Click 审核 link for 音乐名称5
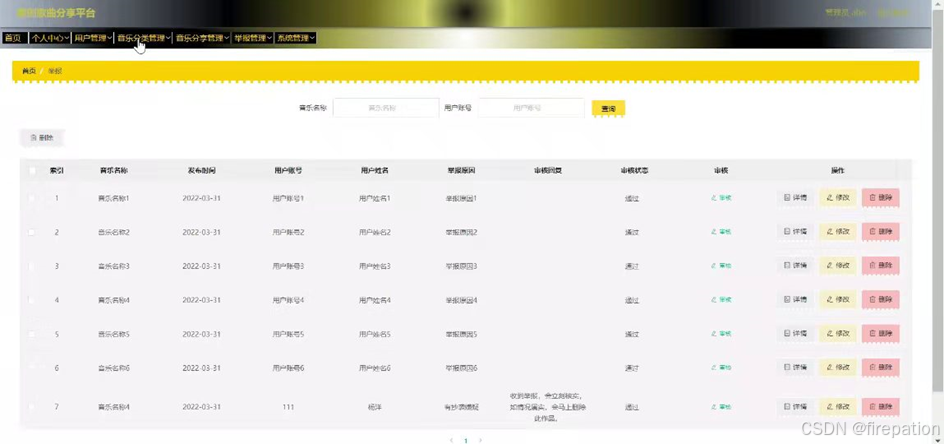Screen dimensions: 944x444 click(x=721, y=334)
